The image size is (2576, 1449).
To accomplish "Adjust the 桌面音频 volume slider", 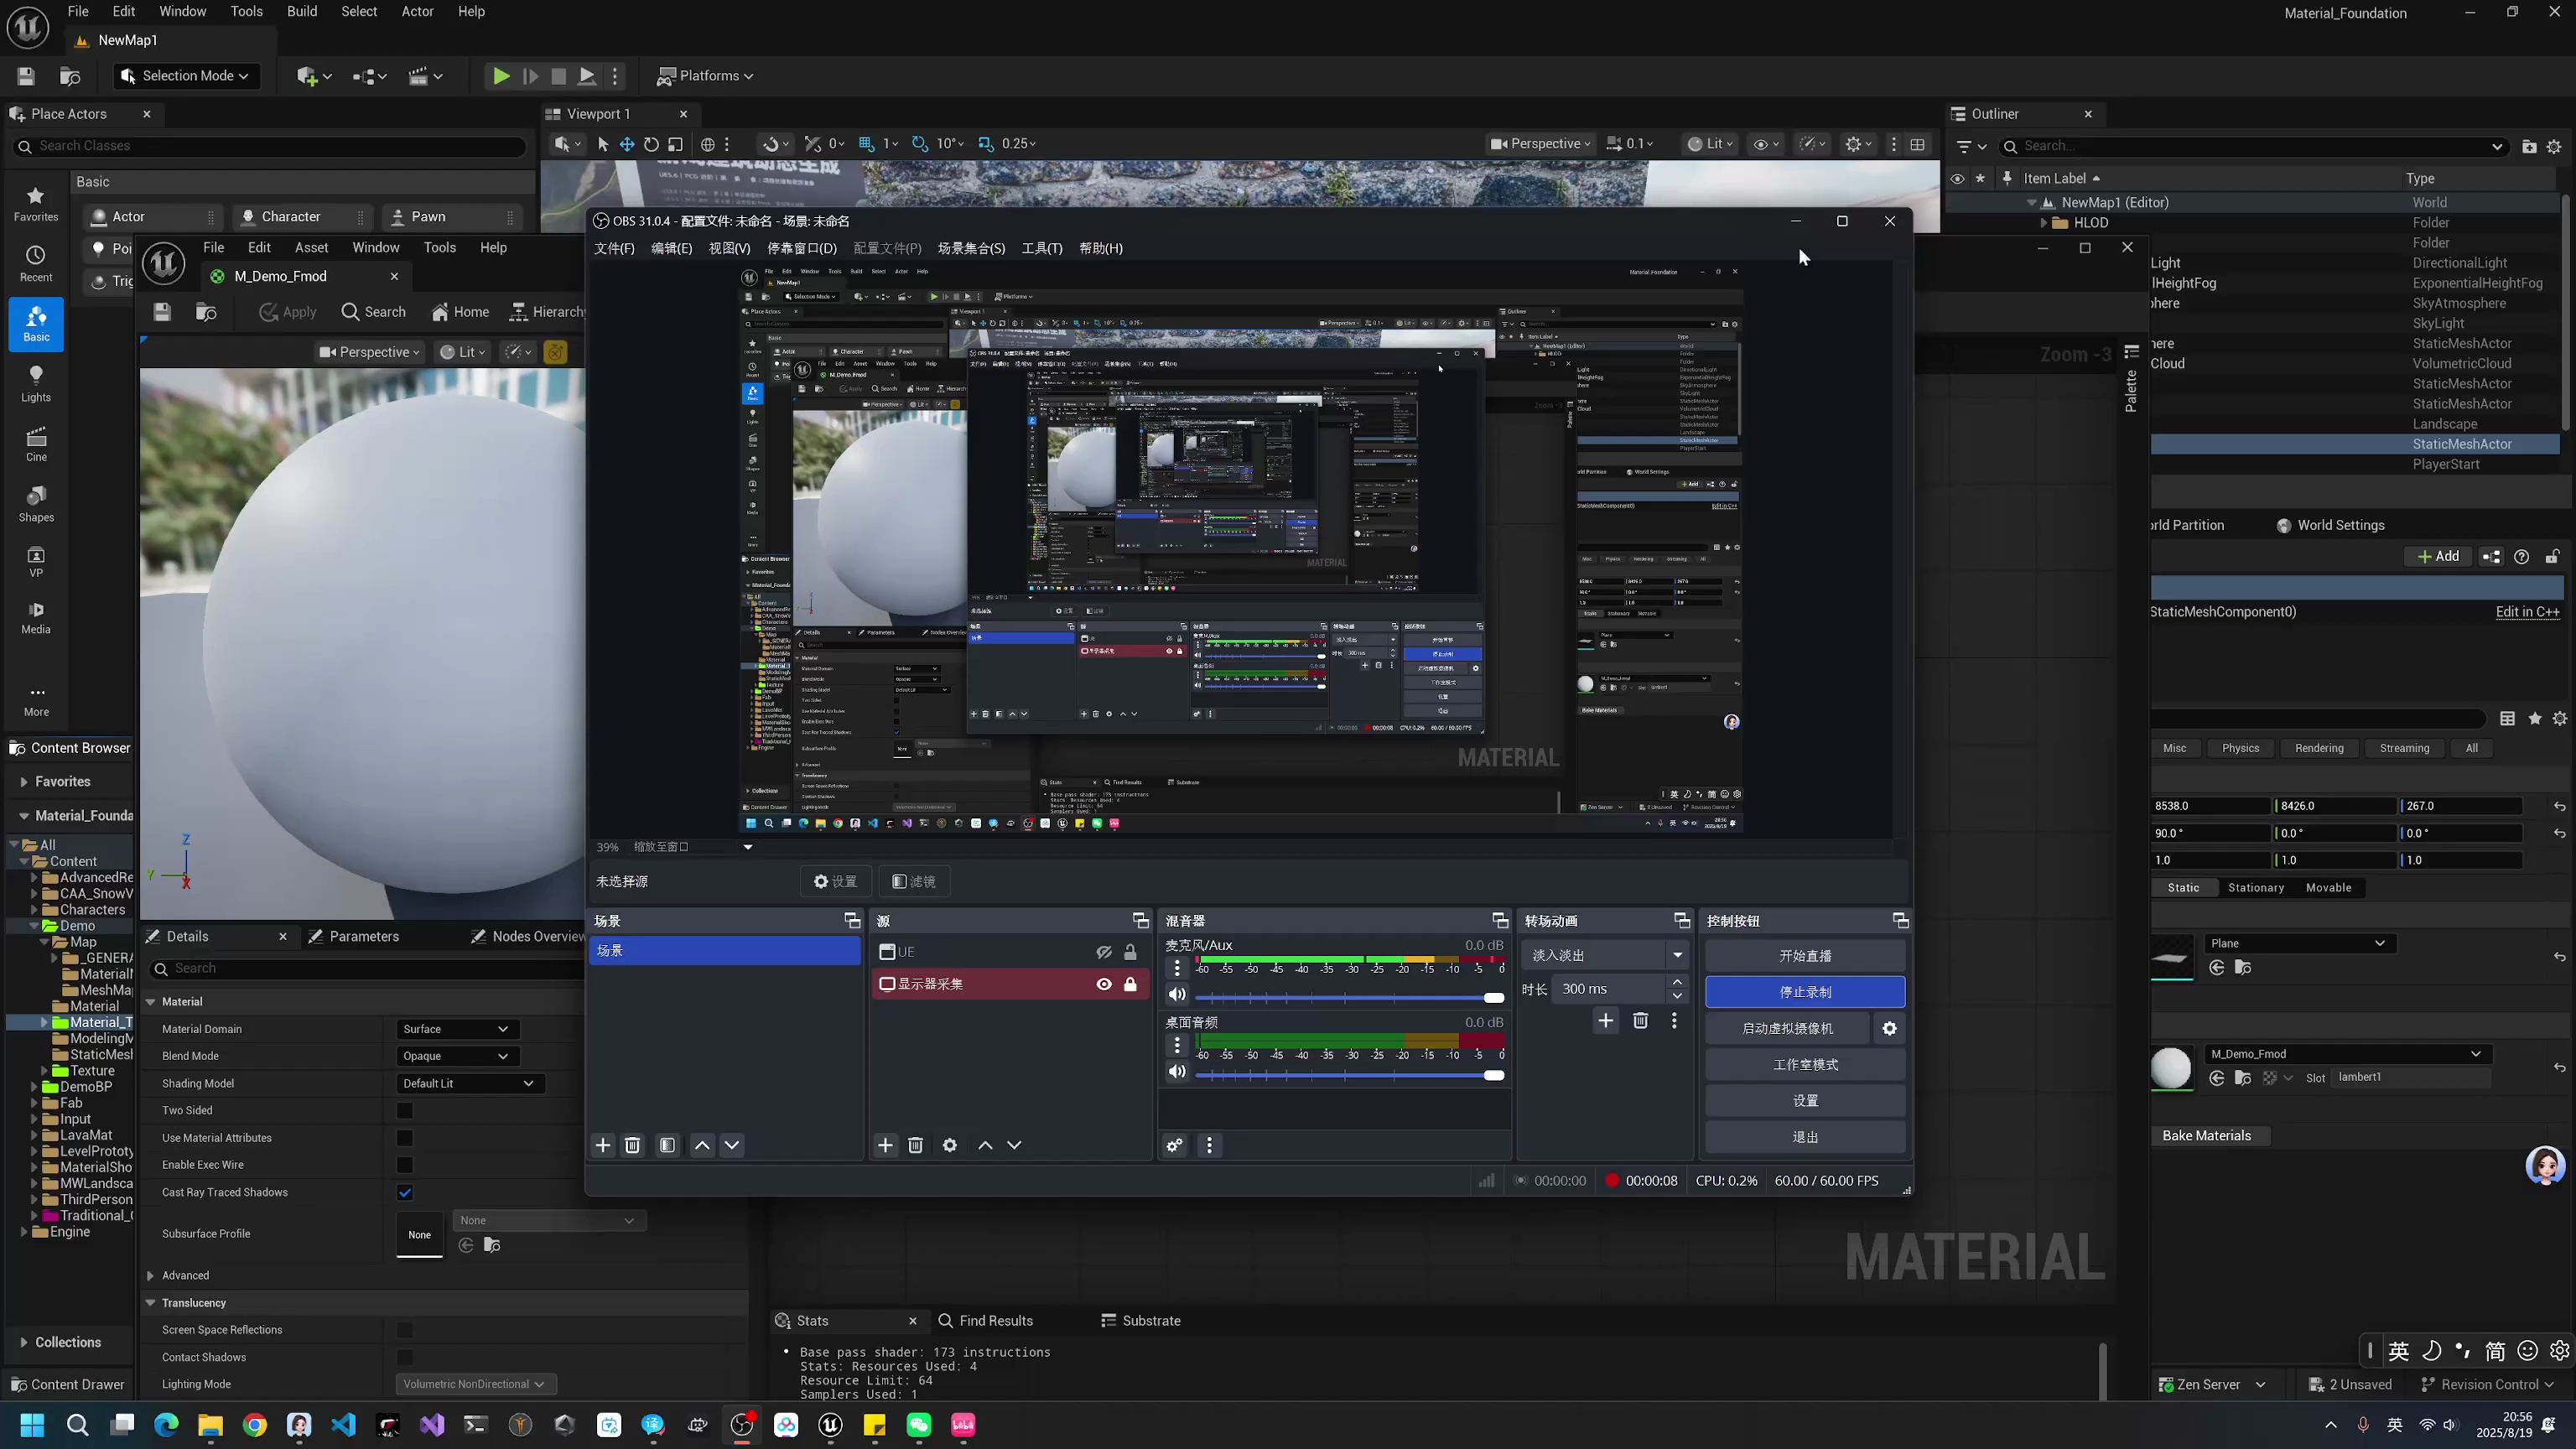I will point(1349,1075).
